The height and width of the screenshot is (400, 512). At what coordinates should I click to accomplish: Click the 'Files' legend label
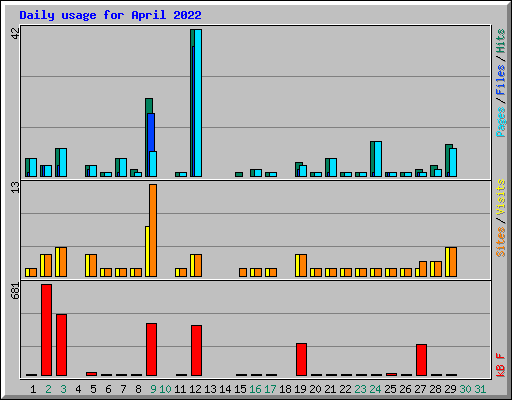click(x=500, y=80)
